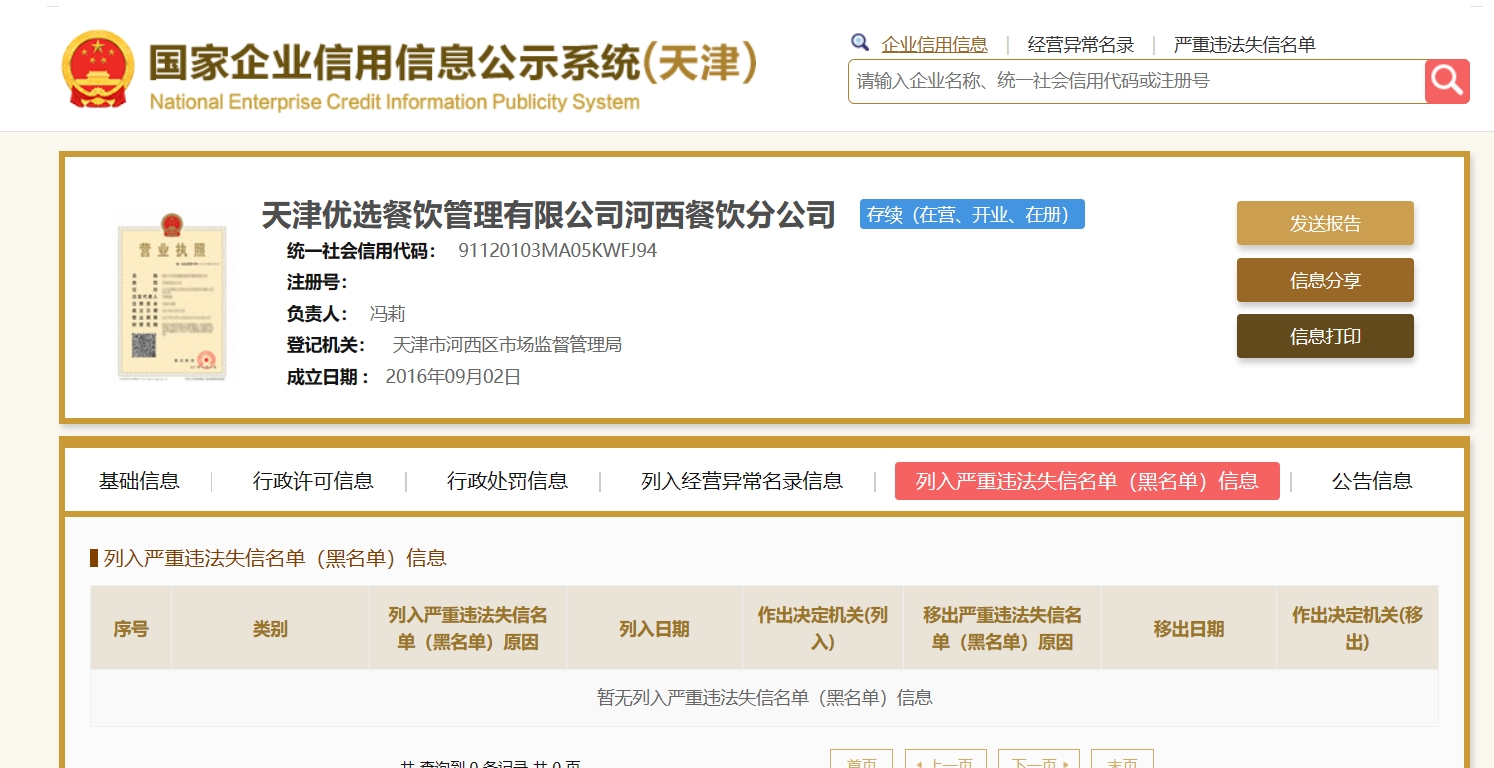Click the 信息打印 button
The width and height of the screenshot is (1494, 768).
coord(1325,336)
